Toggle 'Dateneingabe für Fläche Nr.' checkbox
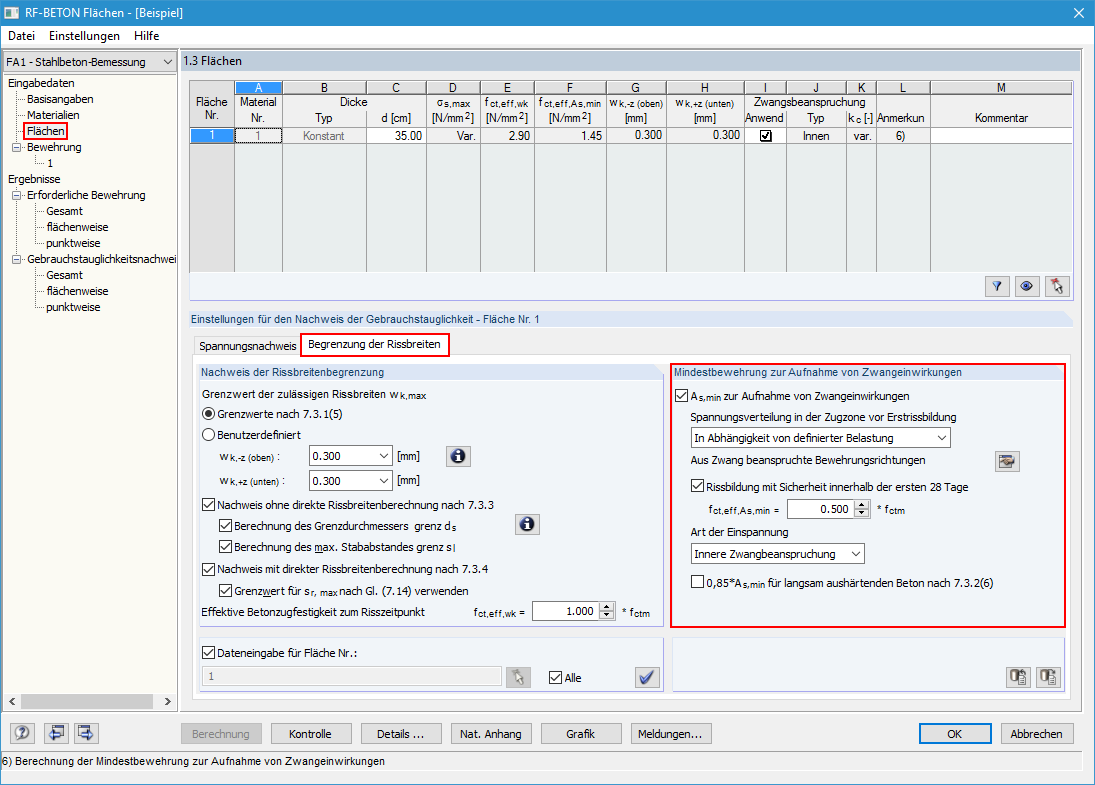1095x785 pixels. (x=208, y=653)
